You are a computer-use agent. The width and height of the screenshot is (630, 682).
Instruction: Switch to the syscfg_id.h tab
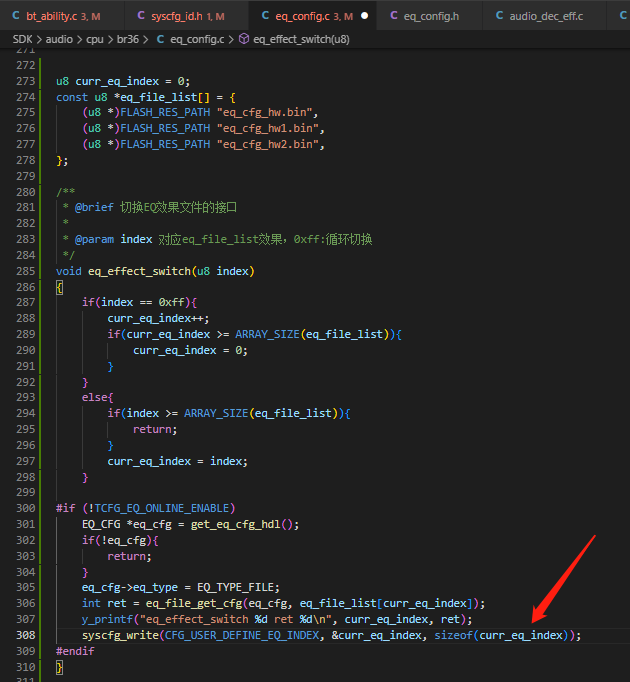pyautogui.click(x=187, y=16)
